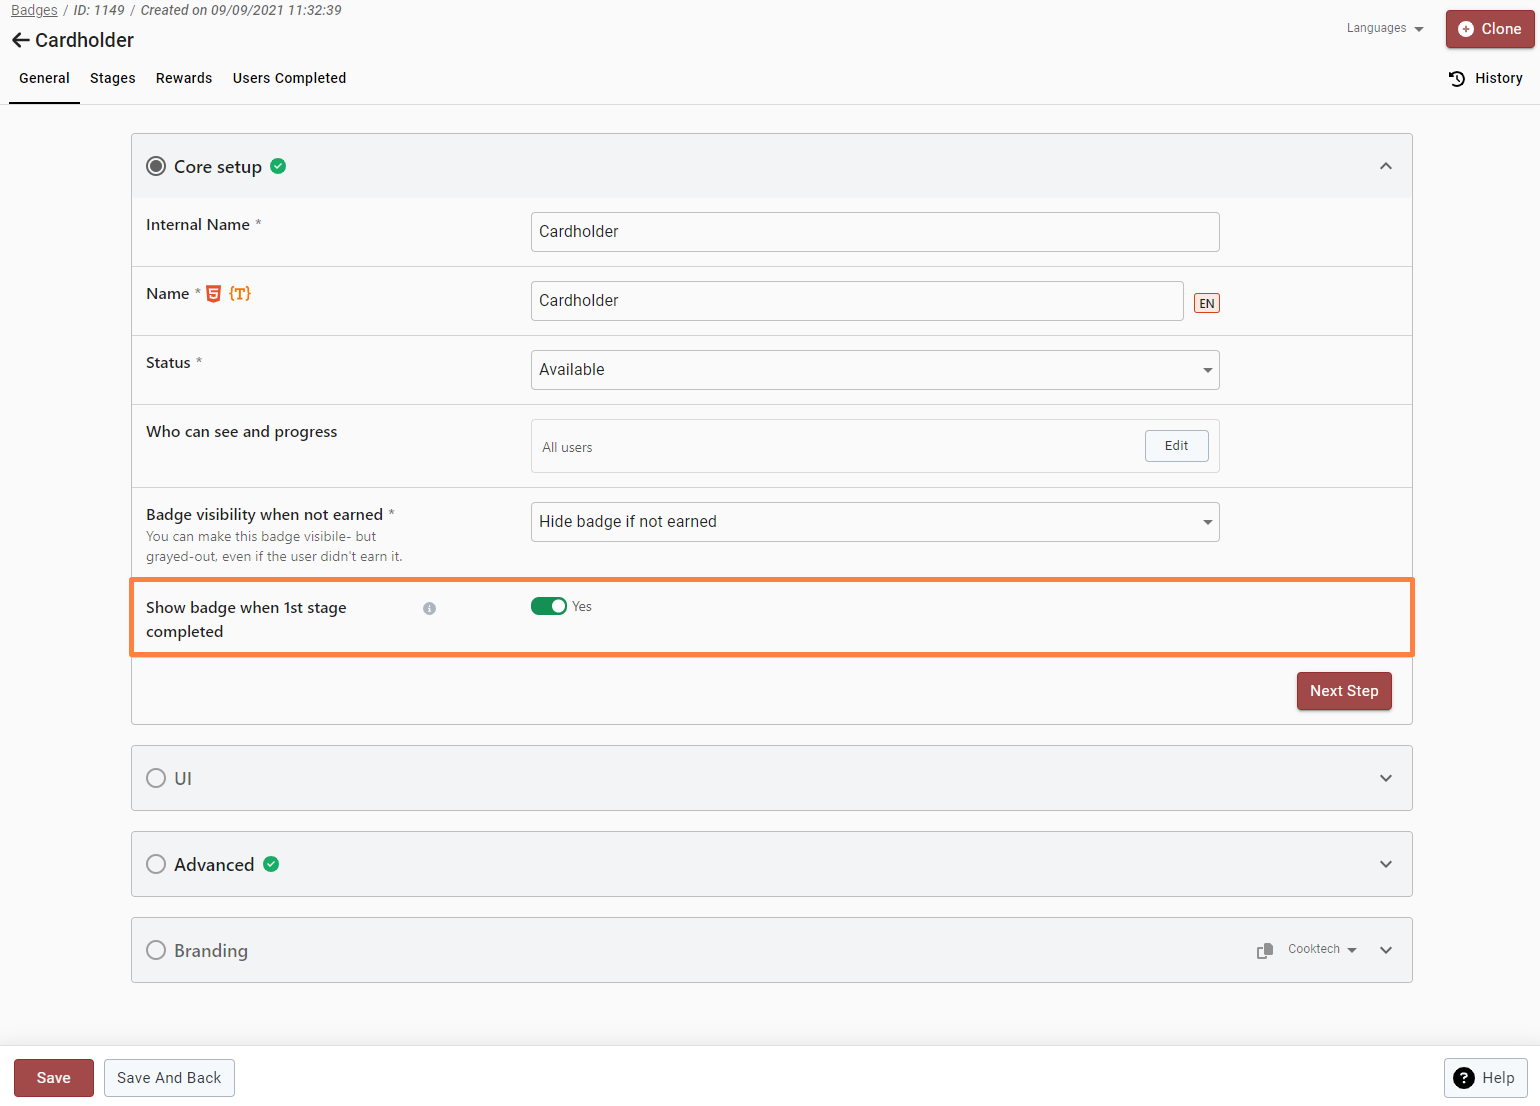Viewport: 1540px width, 1106px height.
Task: Click the copy icon in Branding row
Action: pyautogui.click(x=1265, y=950)
